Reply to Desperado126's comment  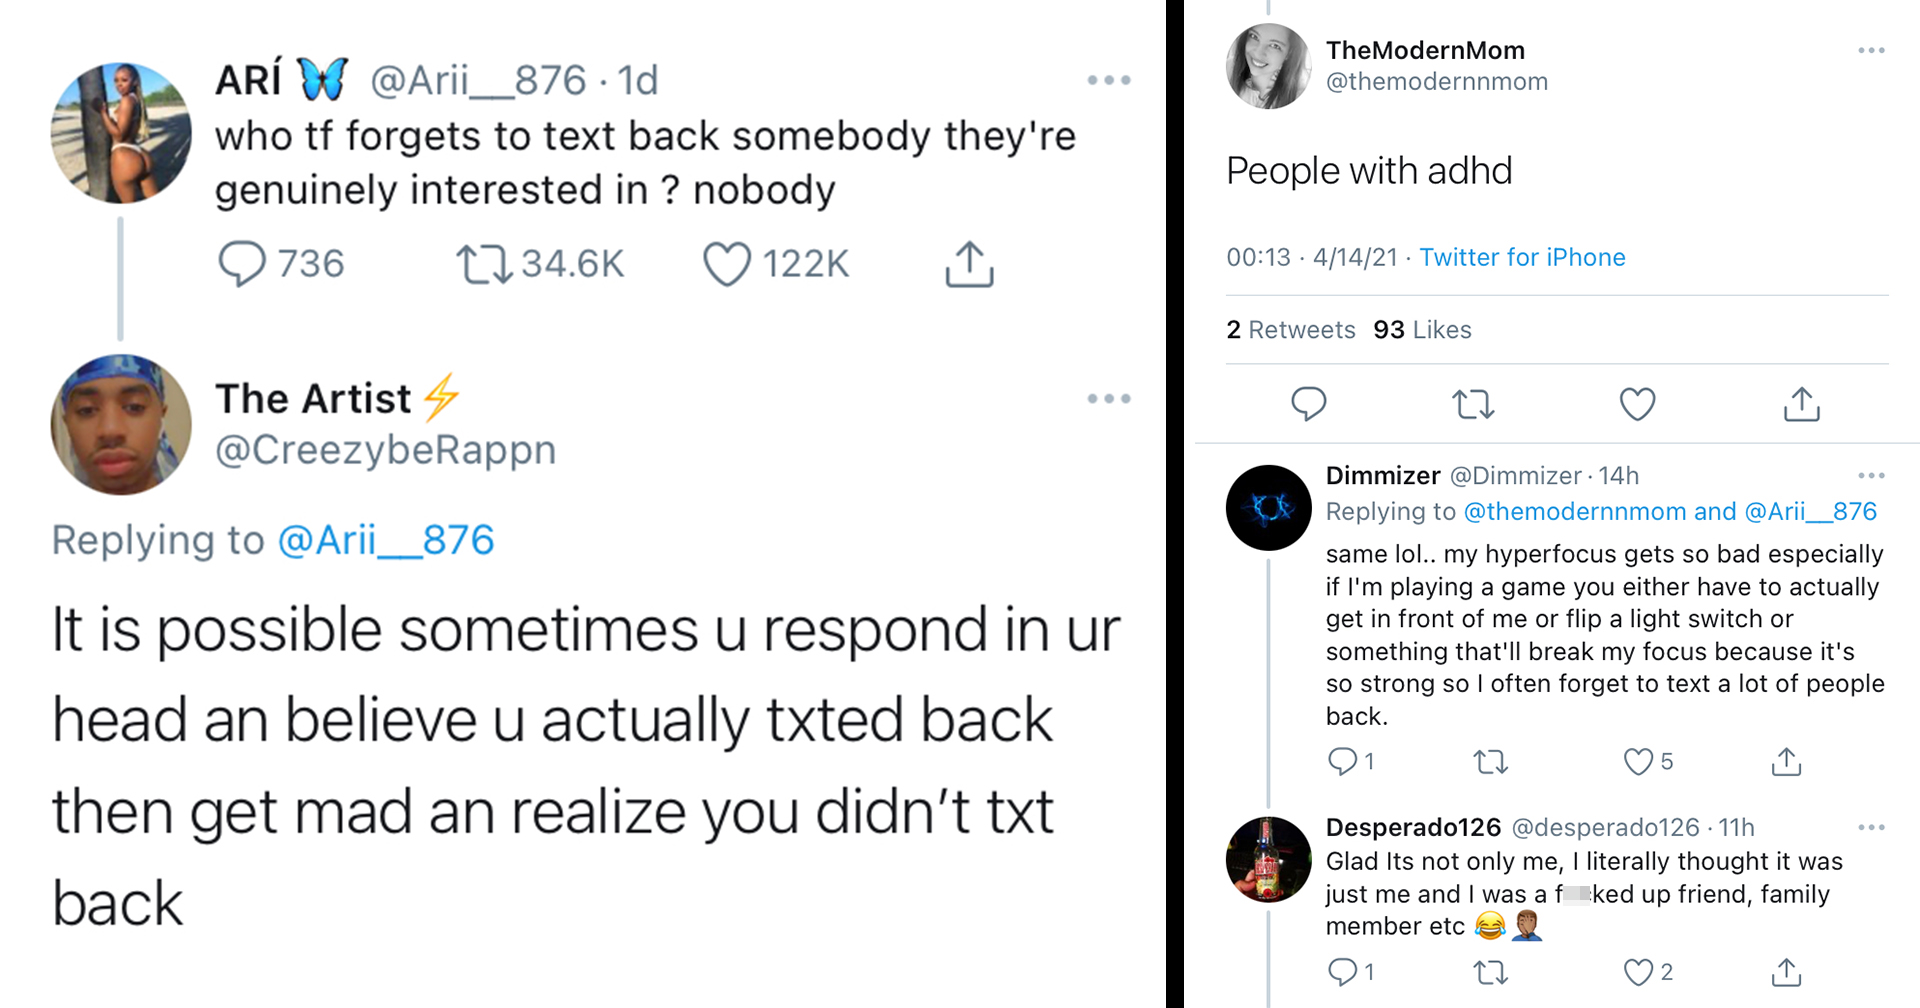(1342, 971)
